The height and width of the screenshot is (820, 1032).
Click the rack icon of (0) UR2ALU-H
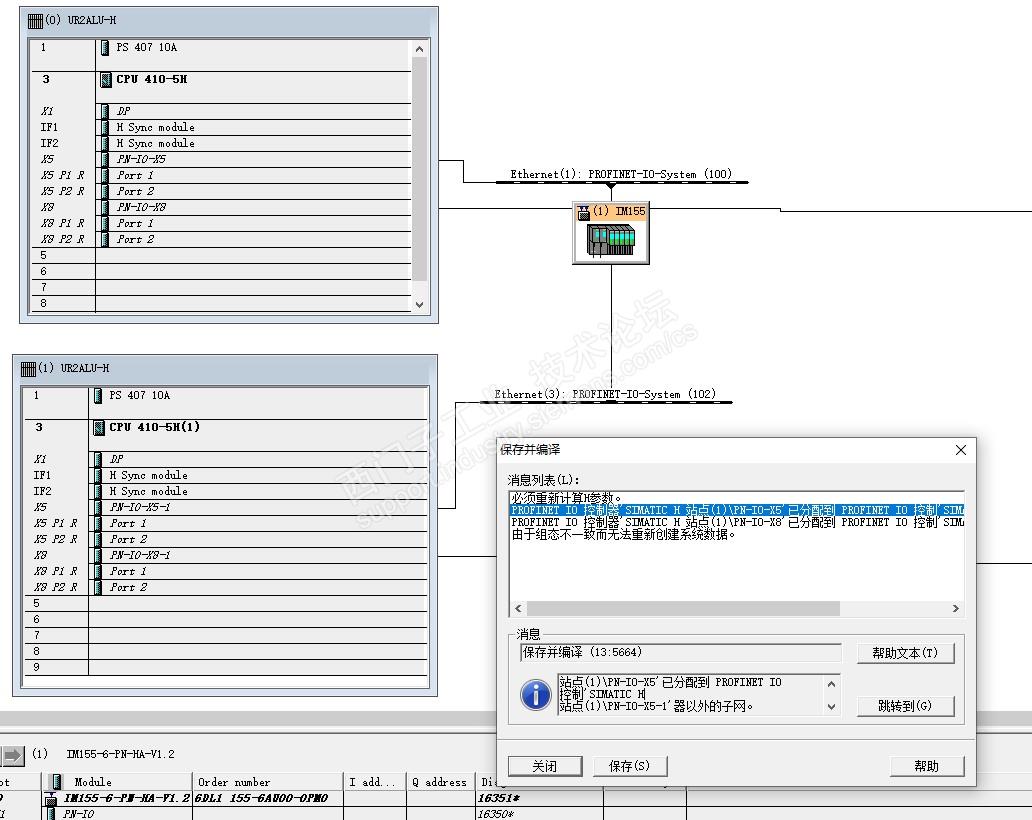coord(36,21)
